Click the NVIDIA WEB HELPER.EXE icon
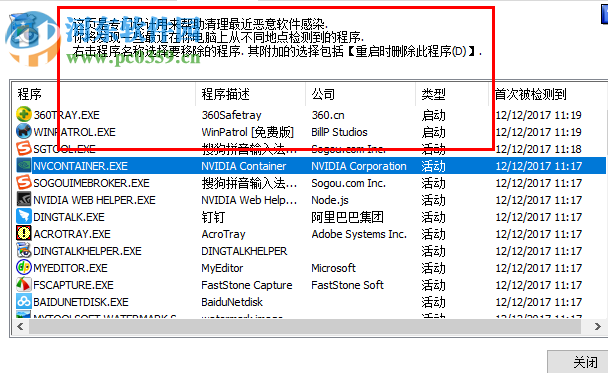The width and height of the screenshot is (608, 373). coord(24,200)
